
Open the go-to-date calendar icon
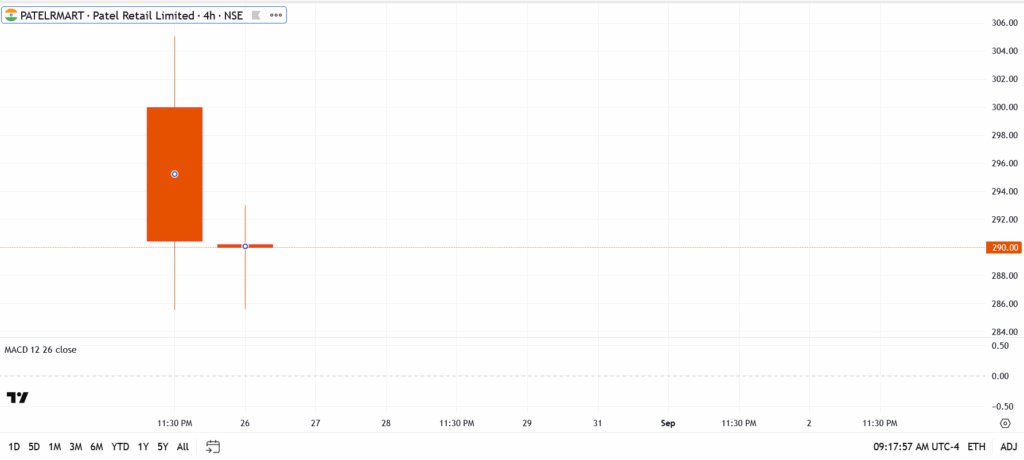tap(213, 446)
